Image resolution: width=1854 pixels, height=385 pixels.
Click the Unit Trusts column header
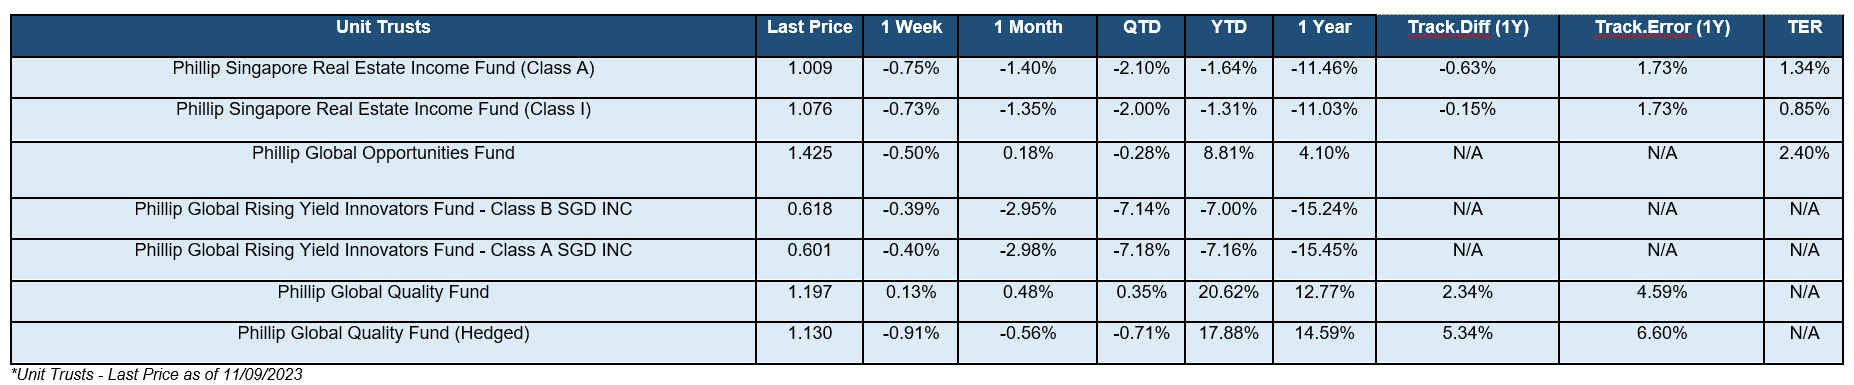pos(383,28)
